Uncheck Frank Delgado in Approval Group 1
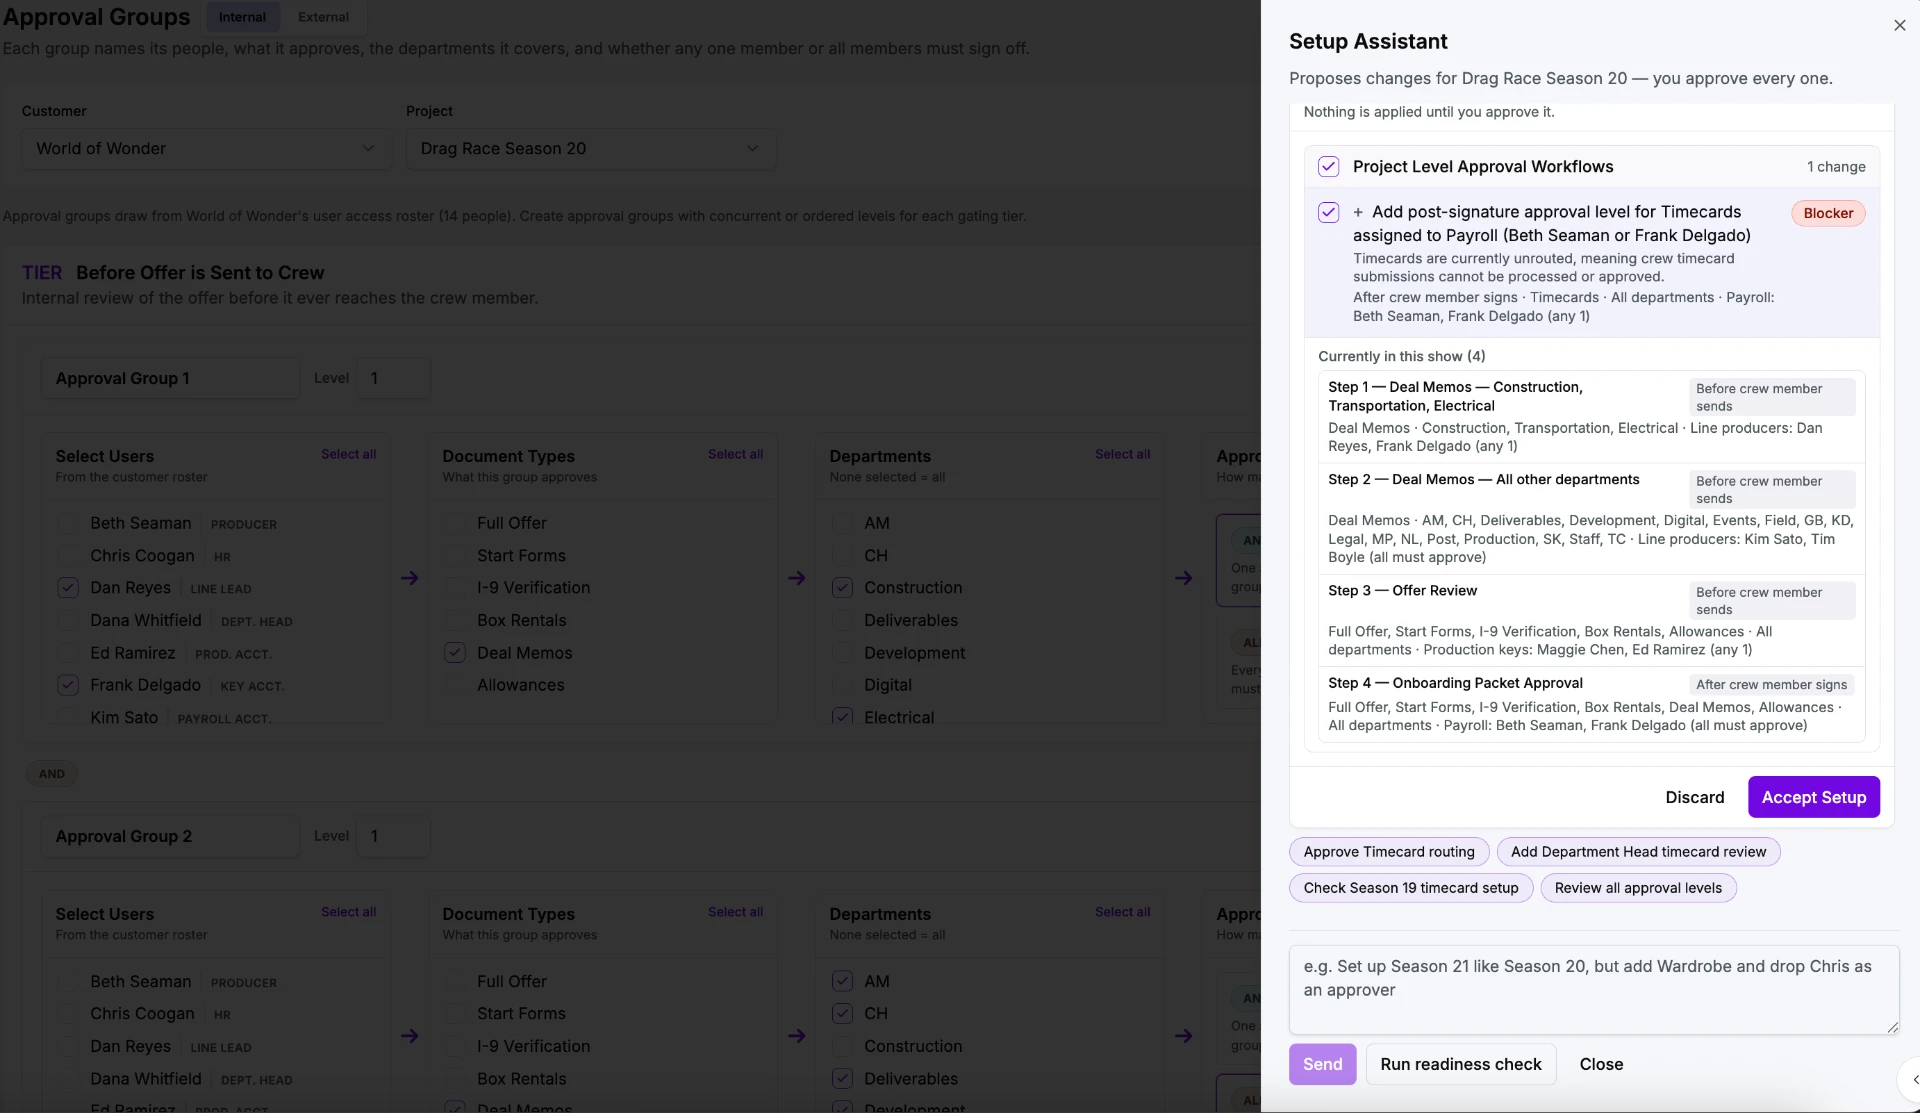This screenshot has height=1113, width=1920. click(x=67, y=685)
